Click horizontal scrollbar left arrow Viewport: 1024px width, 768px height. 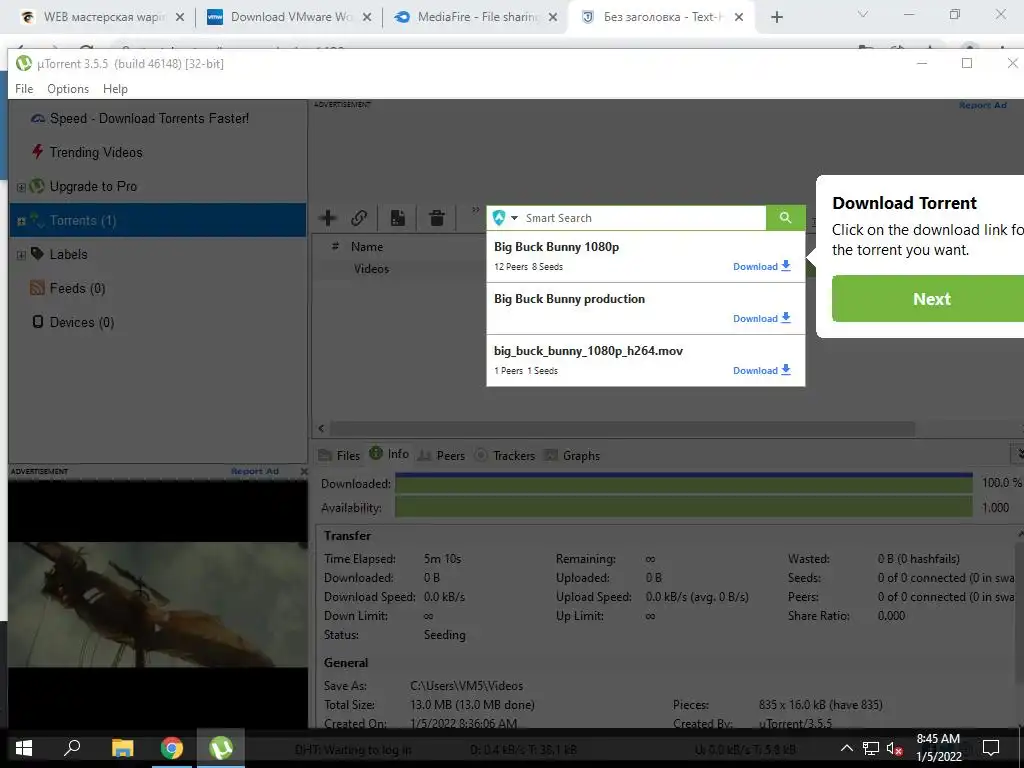(x=321, y=428)
